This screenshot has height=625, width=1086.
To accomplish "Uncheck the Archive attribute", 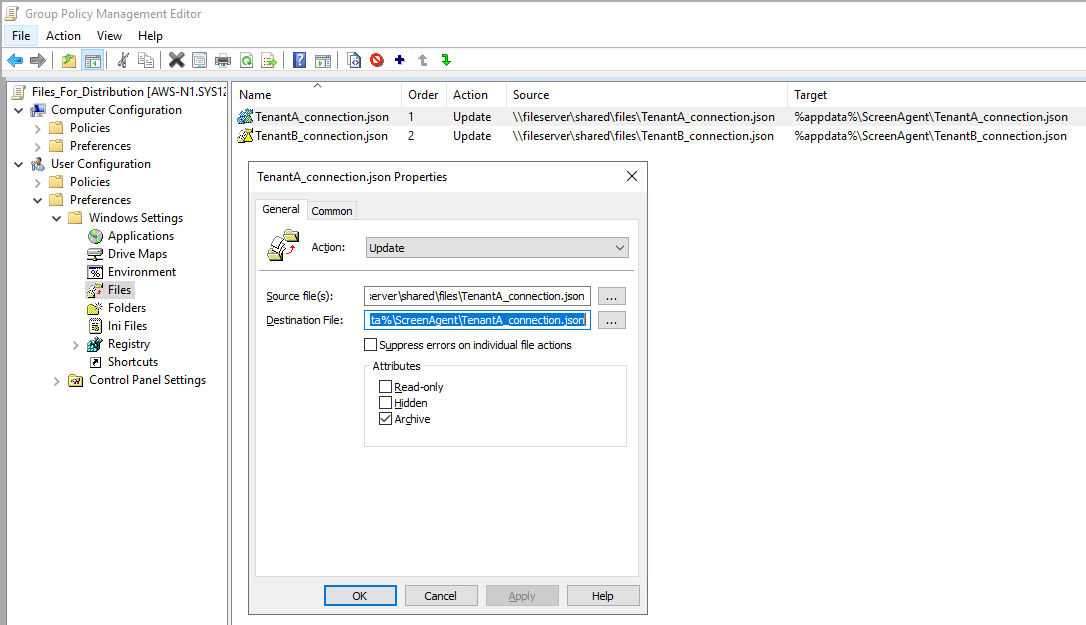I will coord(386,419).
